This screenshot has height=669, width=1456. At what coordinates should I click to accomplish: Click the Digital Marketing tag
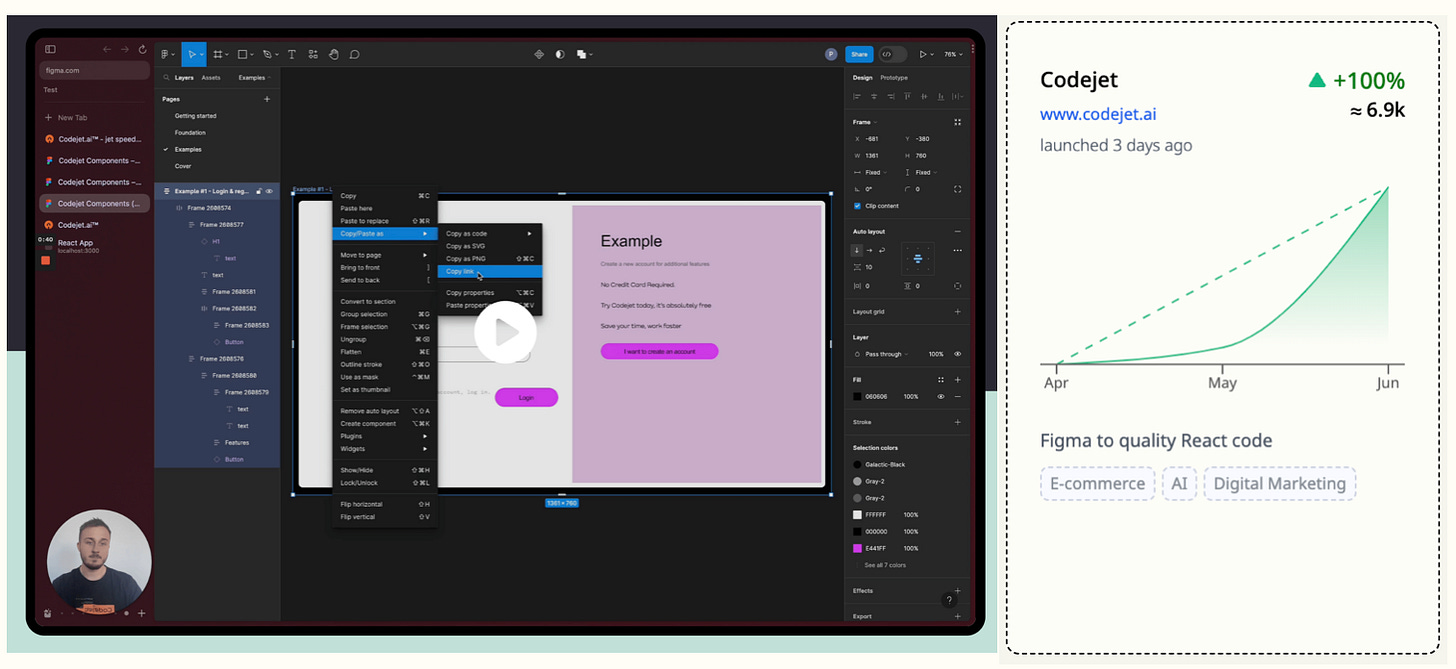click(1279, 483)
